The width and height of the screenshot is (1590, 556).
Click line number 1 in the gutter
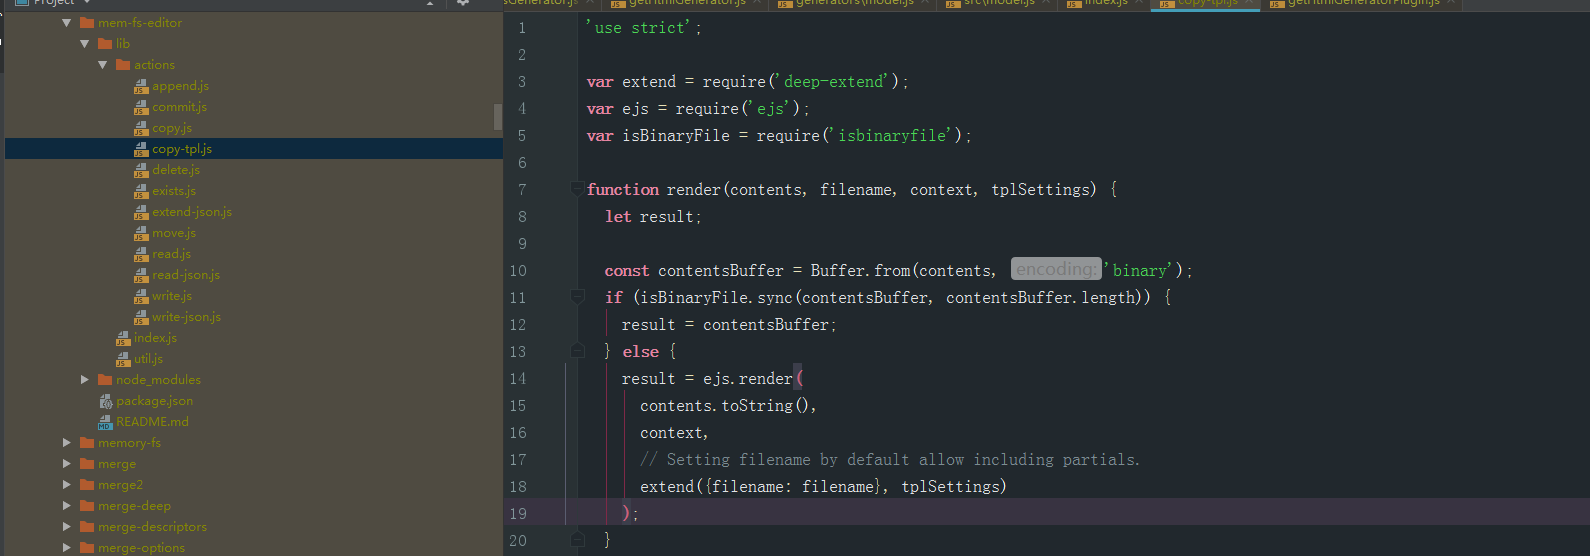pos(522,28)
